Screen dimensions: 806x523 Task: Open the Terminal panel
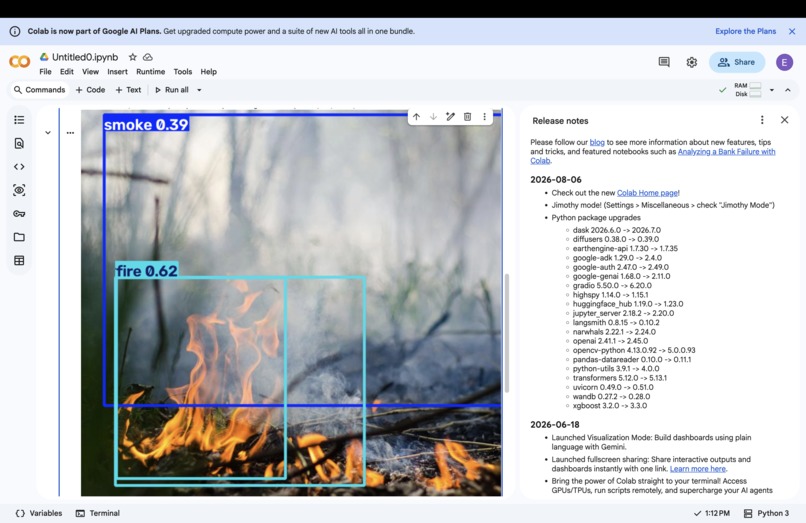[x=98, y=513]
